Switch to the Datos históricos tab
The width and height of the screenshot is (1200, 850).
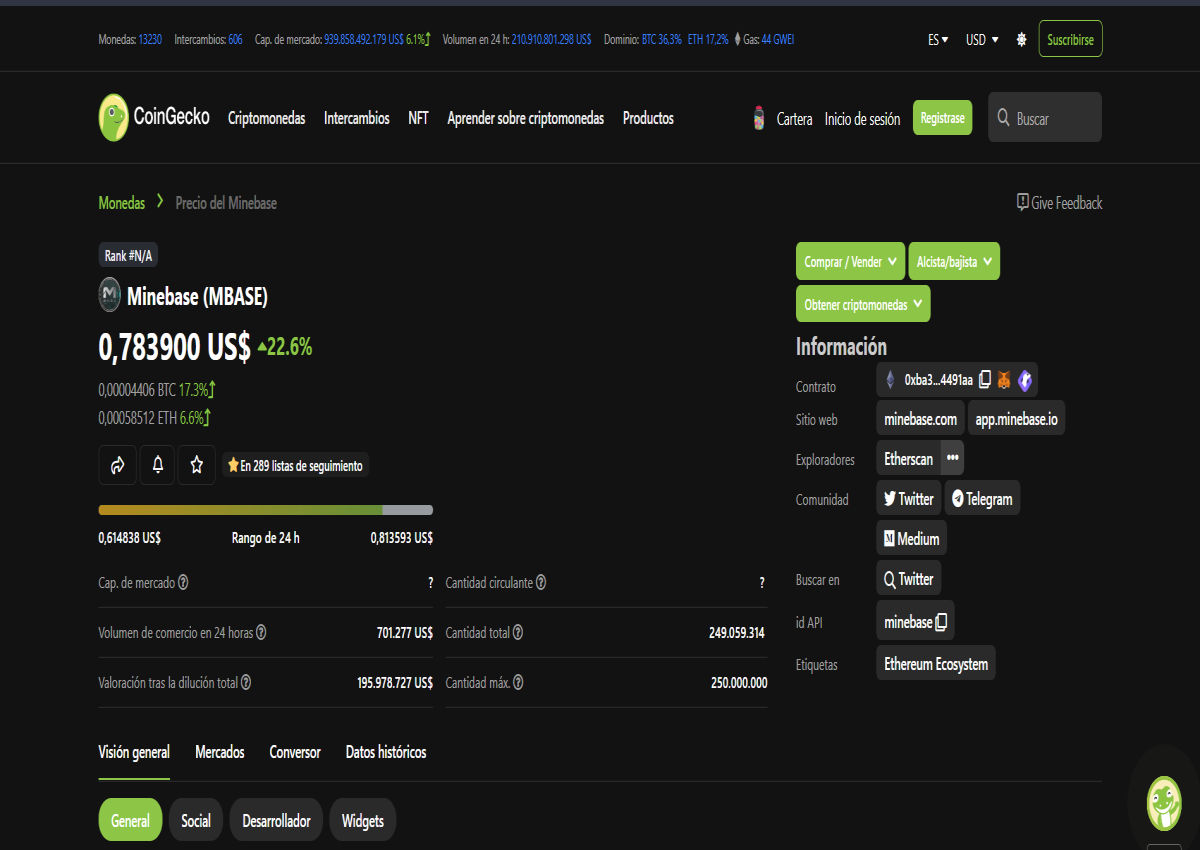pos(386,752)
